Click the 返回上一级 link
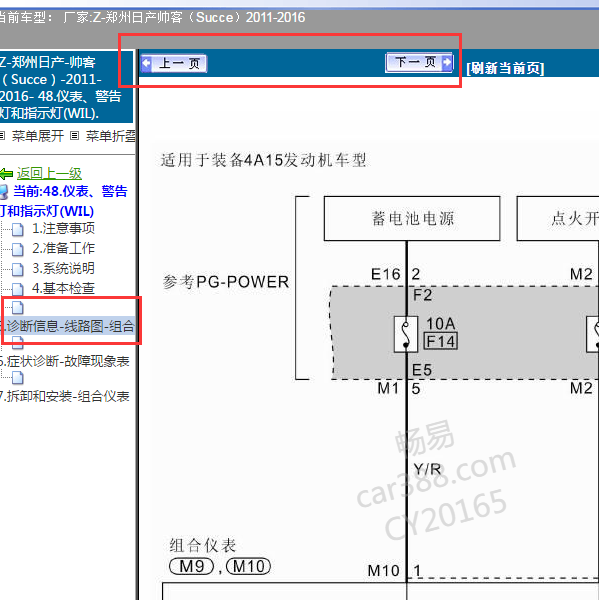Image resolution: width=599 pixels, height=600 pixels. click(49, 174)
